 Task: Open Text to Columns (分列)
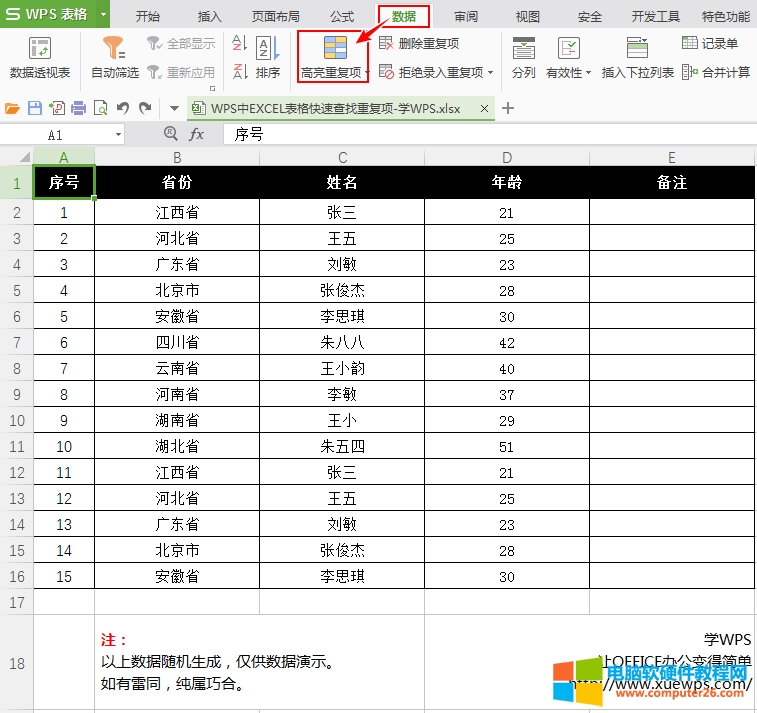click(x=524, y=58)
